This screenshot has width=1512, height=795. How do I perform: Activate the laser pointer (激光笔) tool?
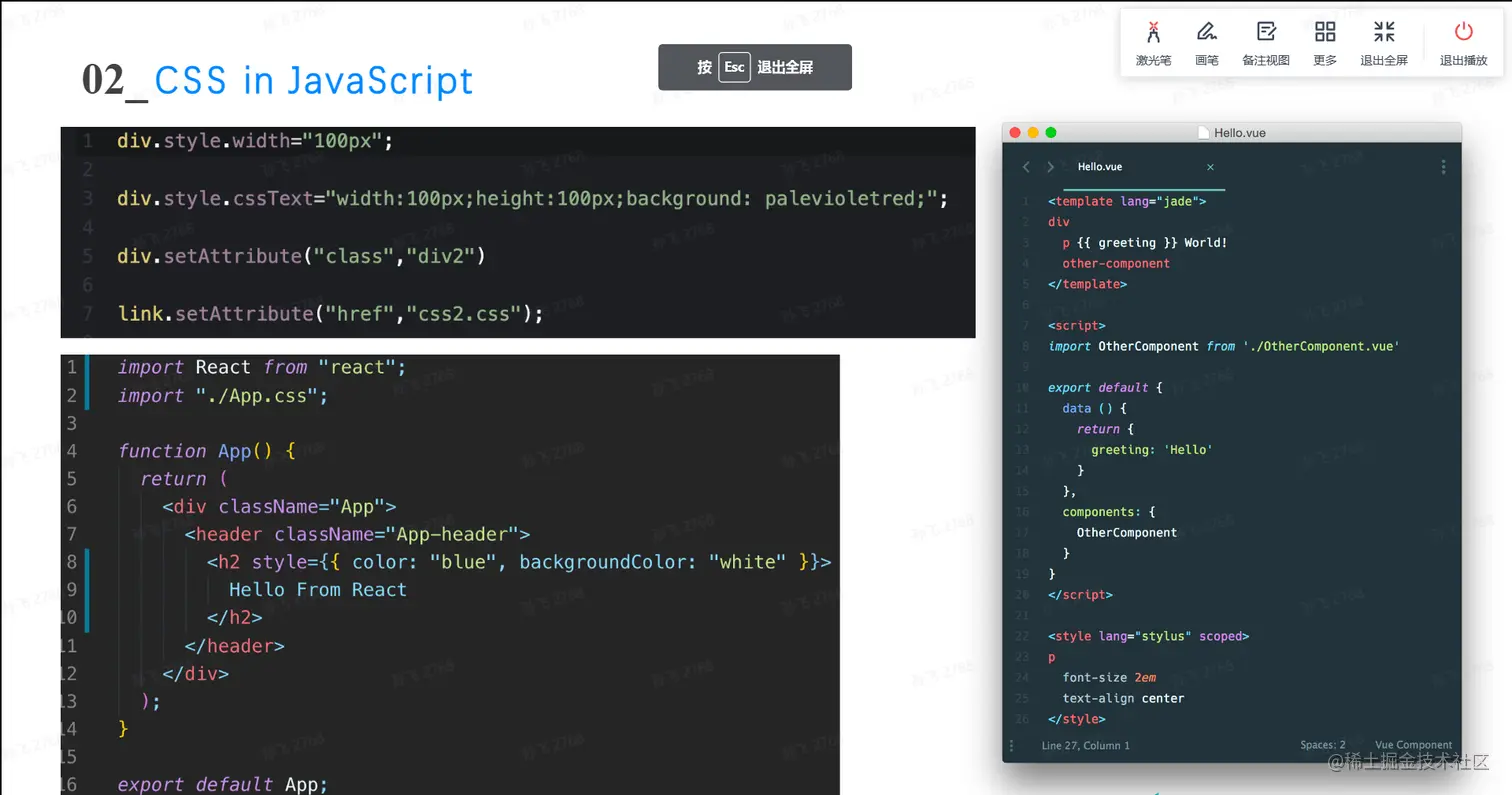pos(1153,43)
